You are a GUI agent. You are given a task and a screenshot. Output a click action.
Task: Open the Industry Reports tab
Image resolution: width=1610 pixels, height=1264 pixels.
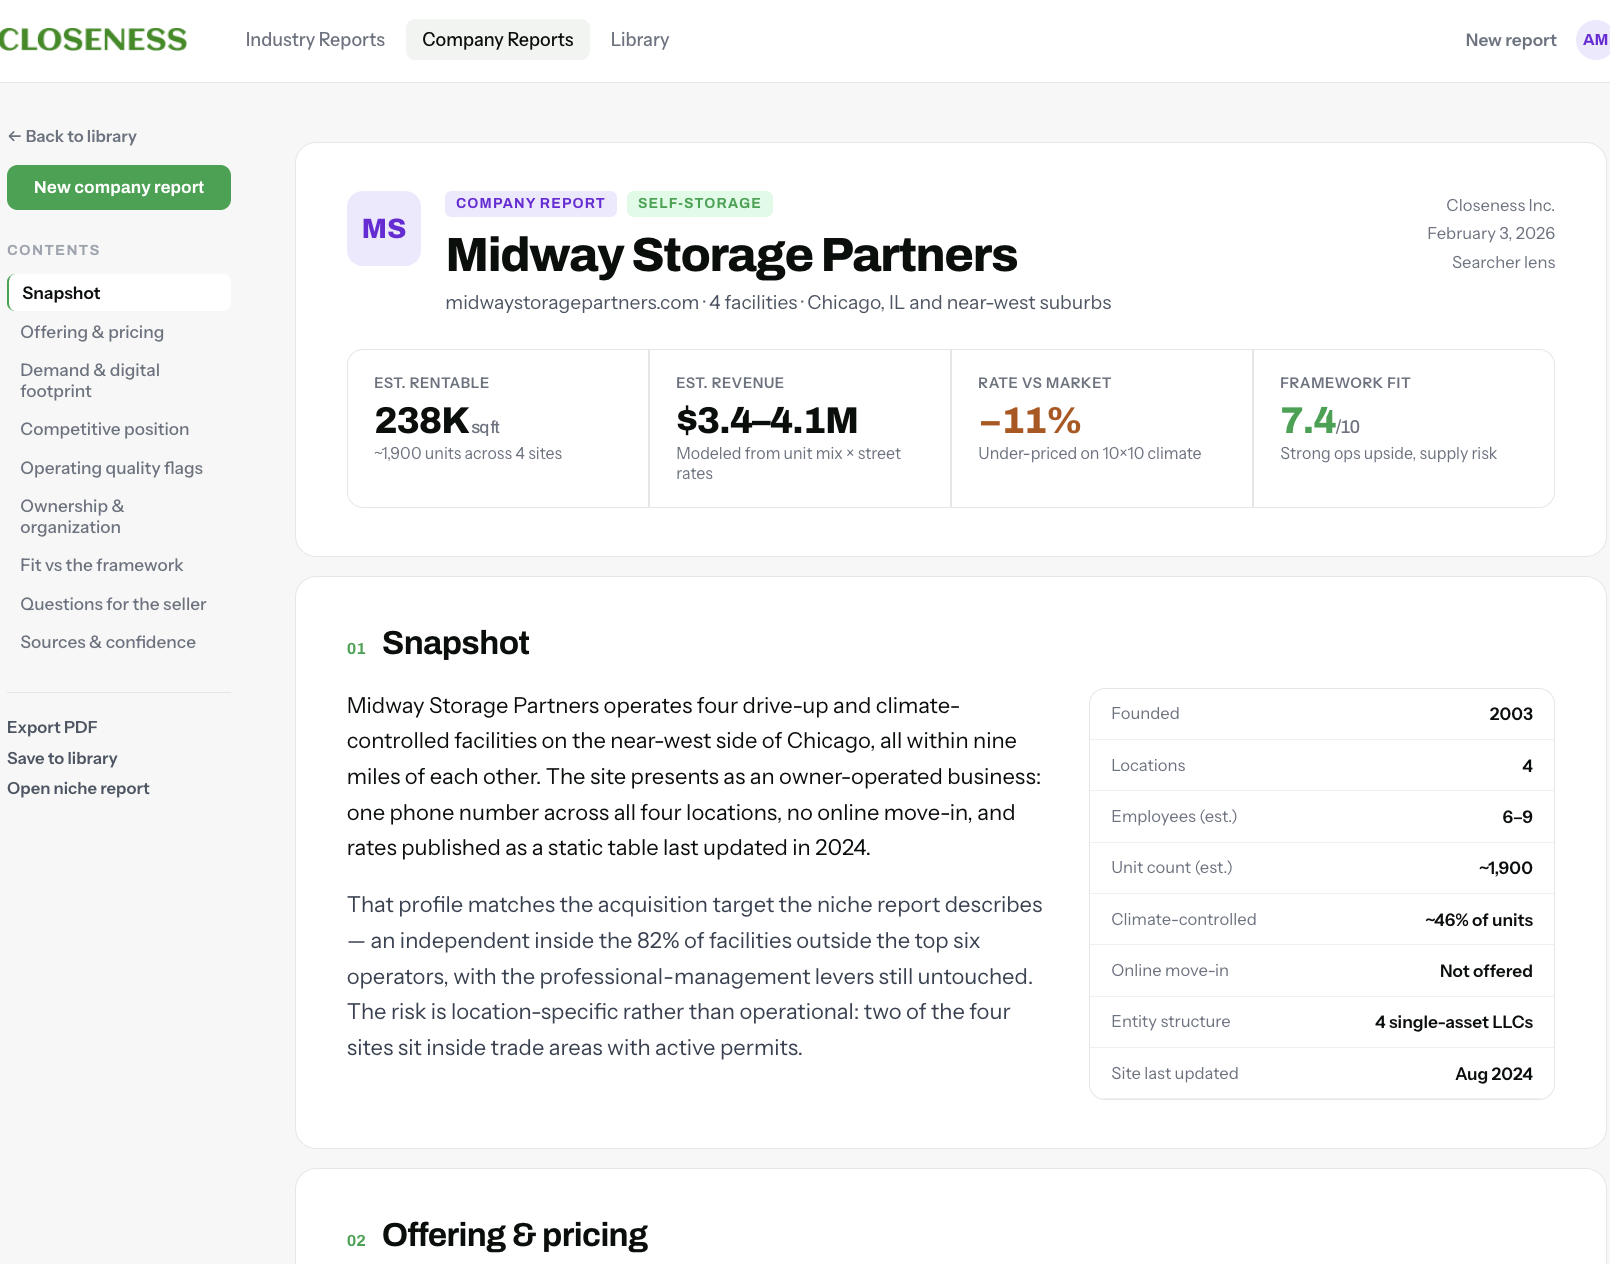(315, 40)
